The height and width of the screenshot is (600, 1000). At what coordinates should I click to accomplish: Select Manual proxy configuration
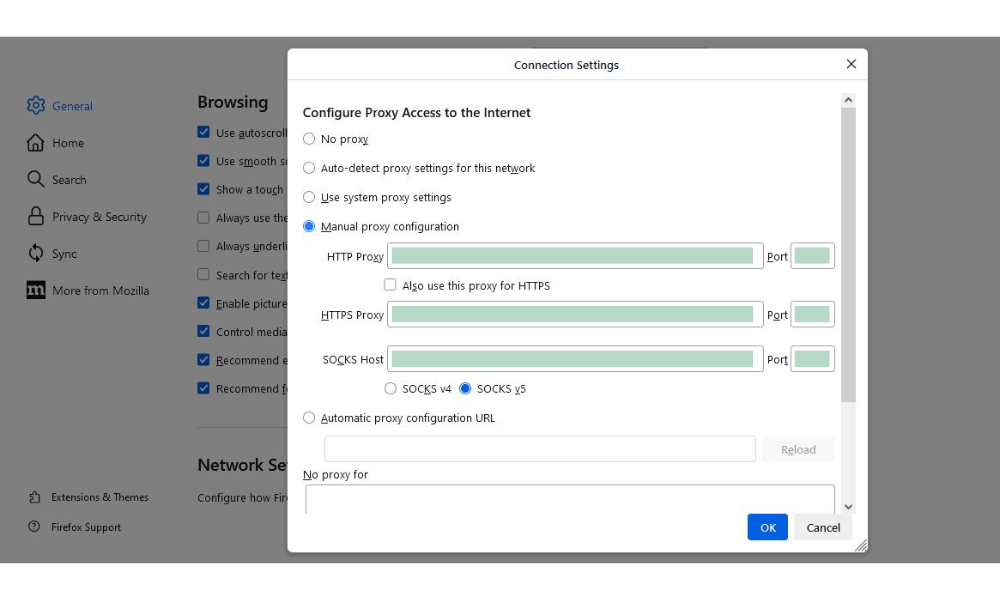click(309, 226)
